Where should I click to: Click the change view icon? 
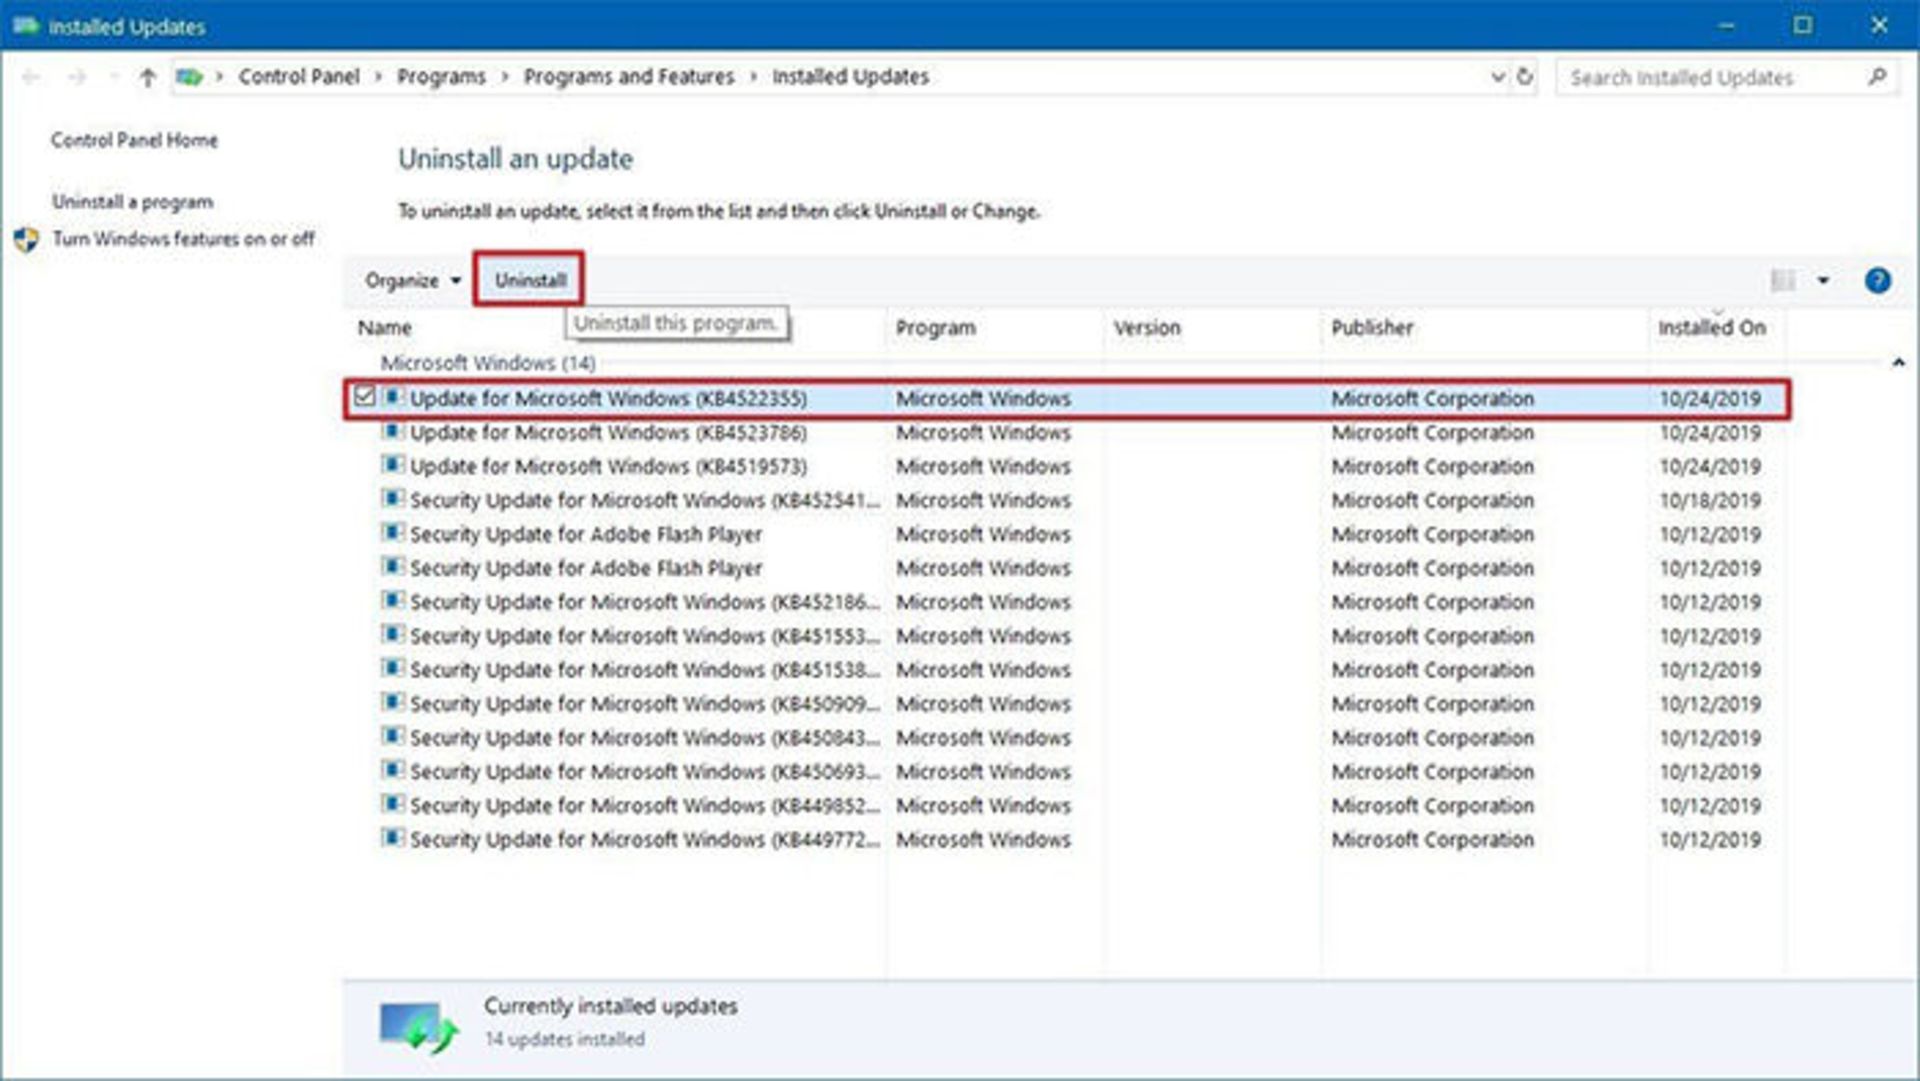coord(1783,280)
